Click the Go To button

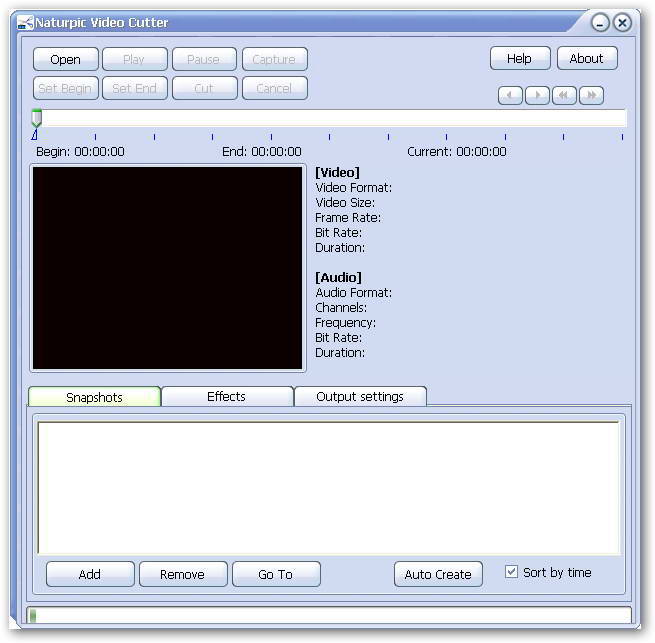276,574
